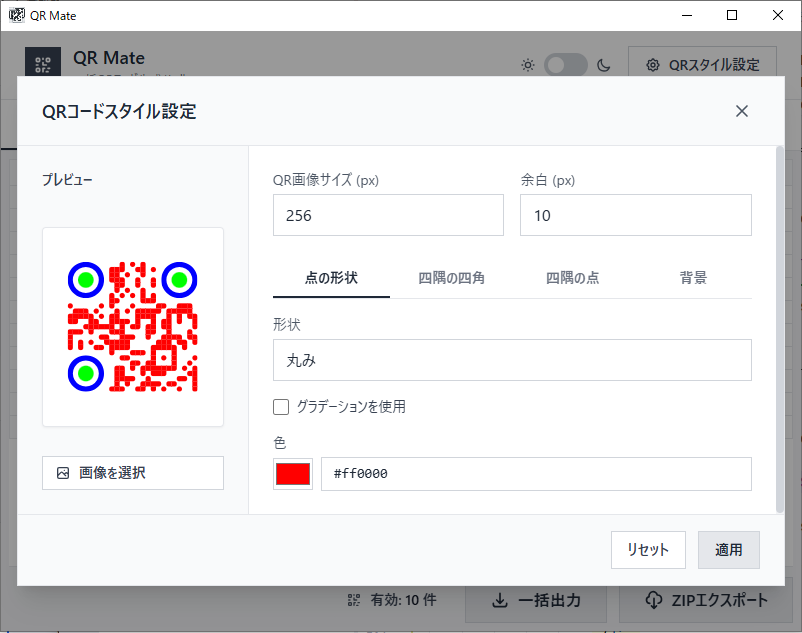This screenshot has height=633, width=802.
Task: Click the image icon in 画像を選択
Action: click(63, 473)
